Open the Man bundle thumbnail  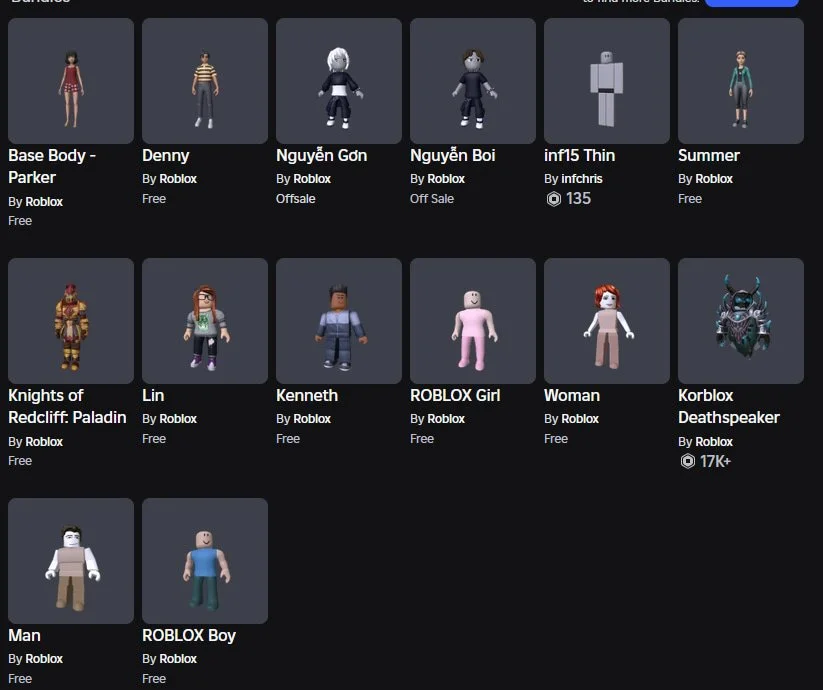coord(71,561)
